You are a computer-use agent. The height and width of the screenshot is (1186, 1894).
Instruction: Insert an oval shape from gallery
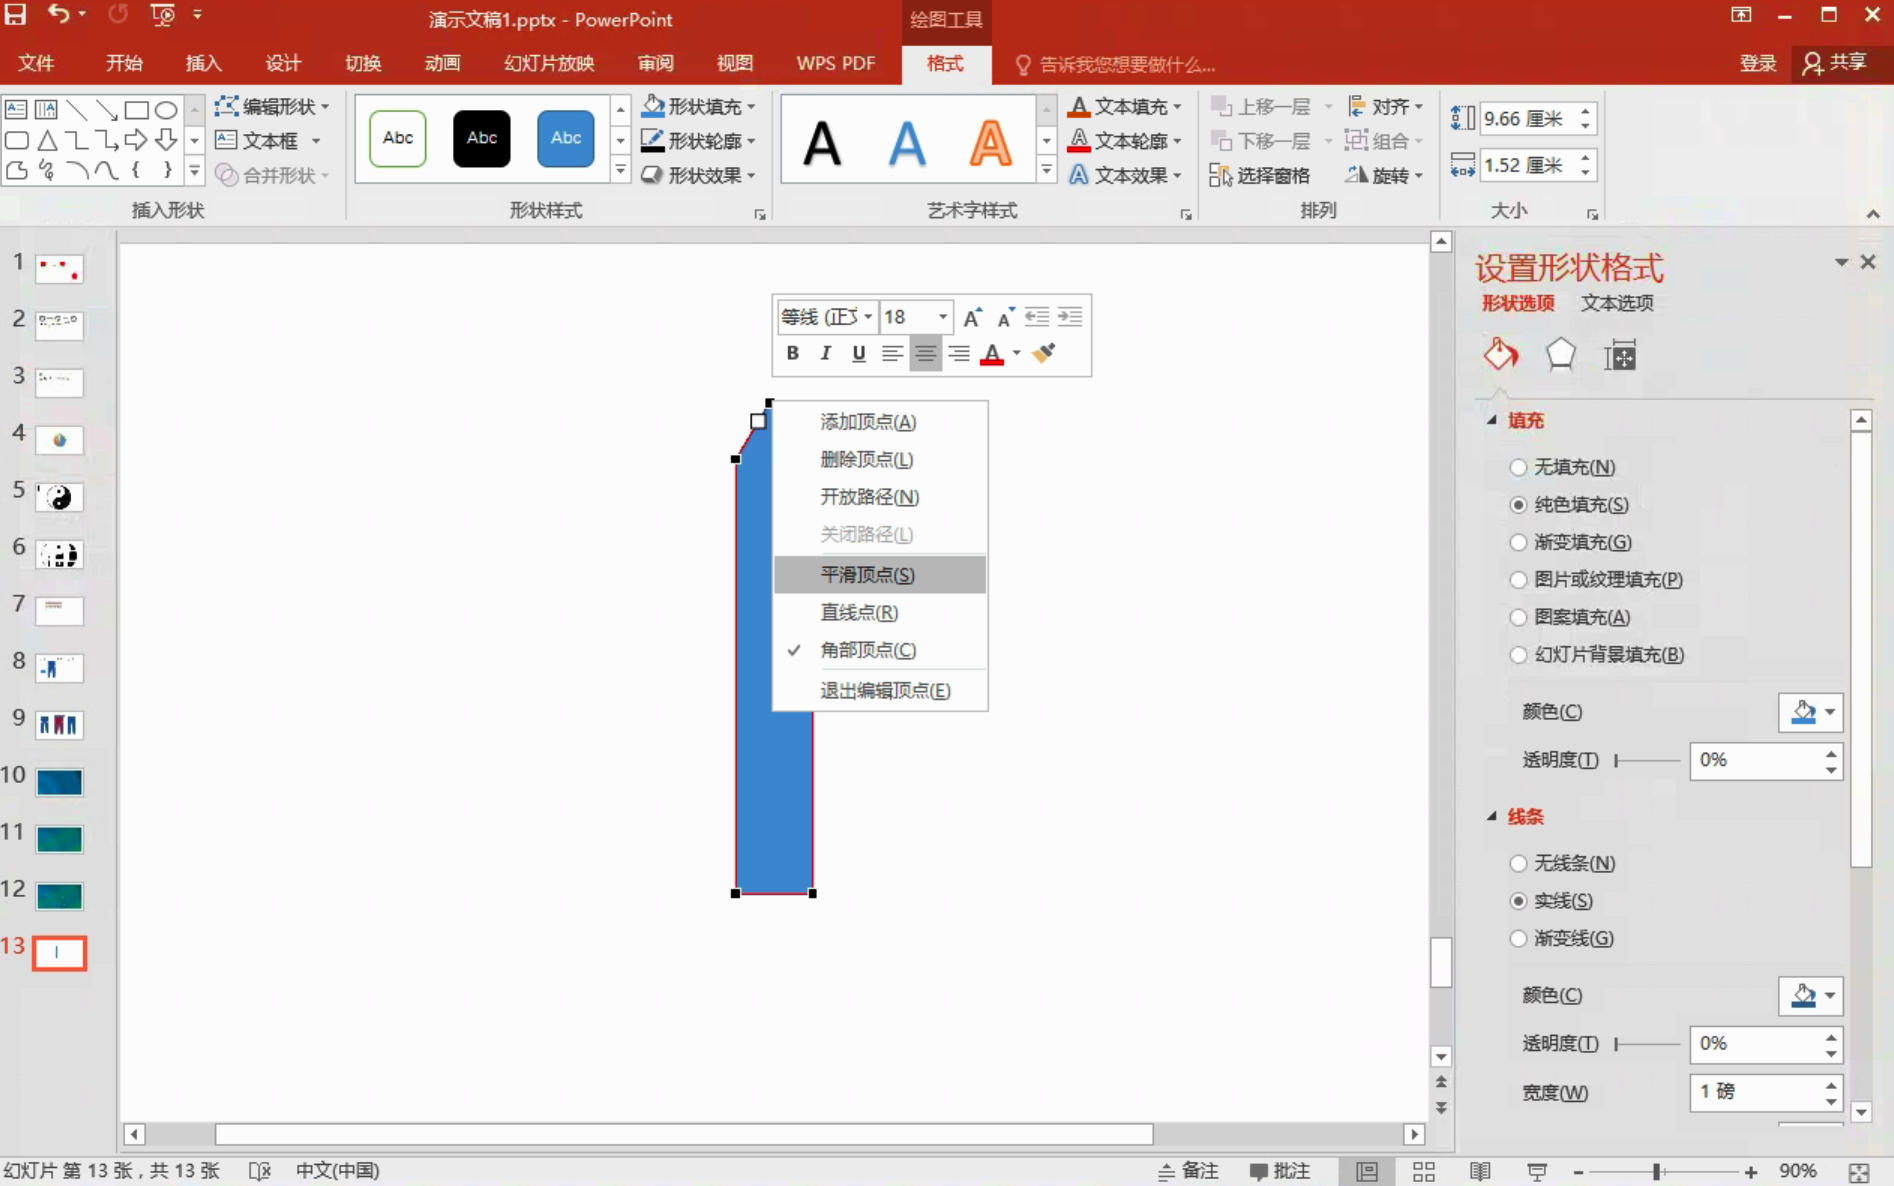166,110
